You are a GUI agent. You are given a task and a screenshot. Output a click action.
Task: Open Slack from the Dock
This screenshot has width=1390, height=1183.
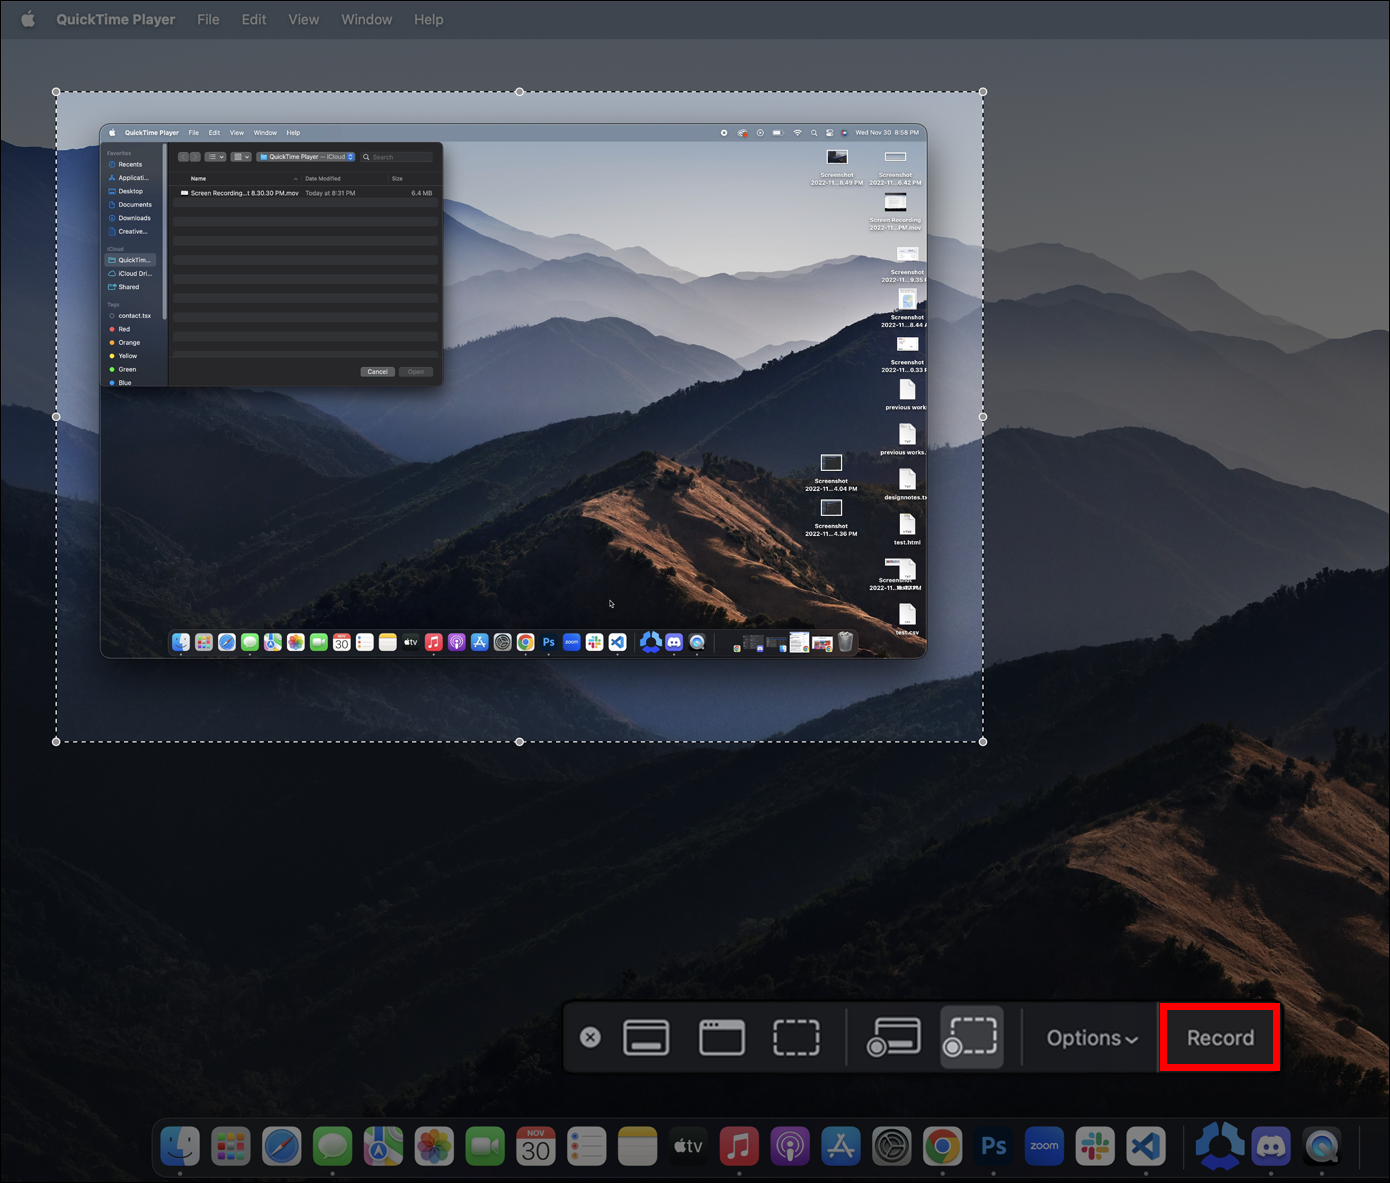tap(1095, 1146)
